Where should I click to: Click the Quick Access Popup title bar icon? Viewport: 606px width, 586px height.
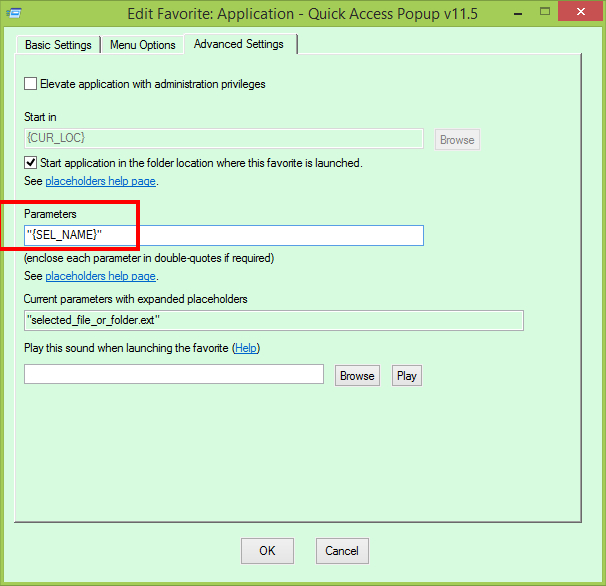pos(14,14)
